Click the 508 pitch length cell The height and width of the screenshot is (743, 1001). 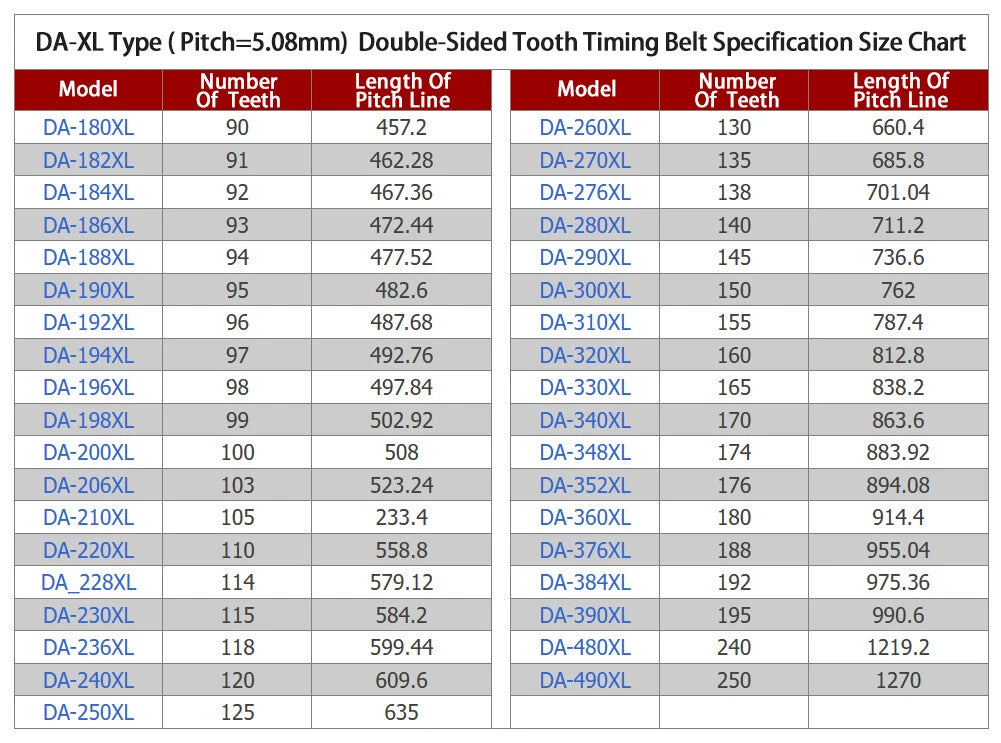coord(402,453)
